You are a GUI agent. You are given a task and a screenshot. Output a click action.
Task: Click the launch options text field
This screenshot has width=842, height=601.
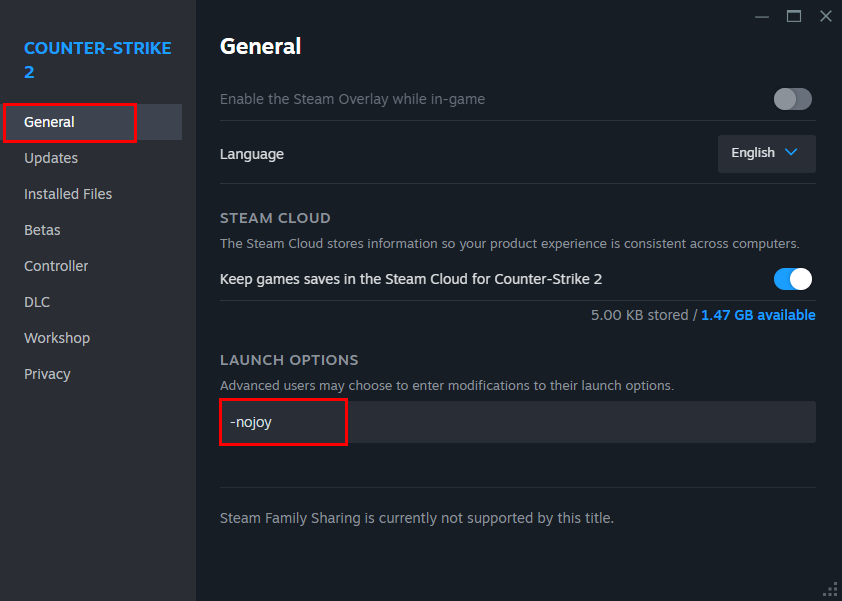point(517,422)
